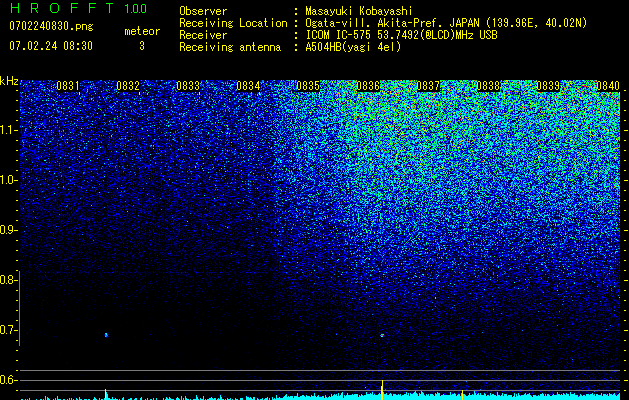Click the 0839 time marker
This screenshot has height=400, width=629.
548,86
